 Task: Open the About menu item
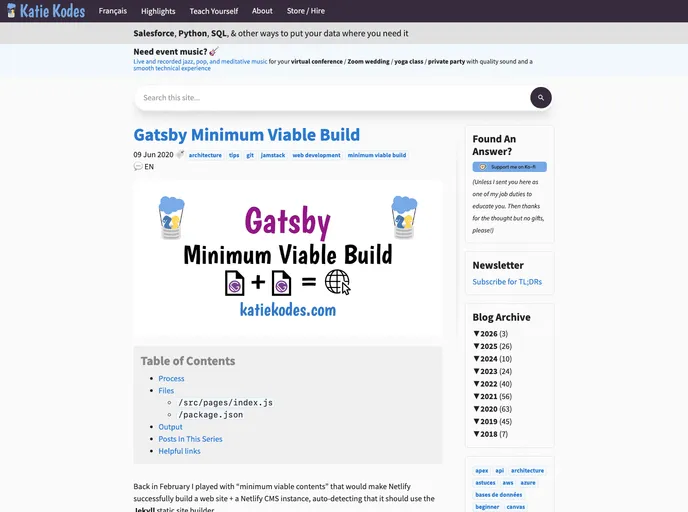pos(262,11)
